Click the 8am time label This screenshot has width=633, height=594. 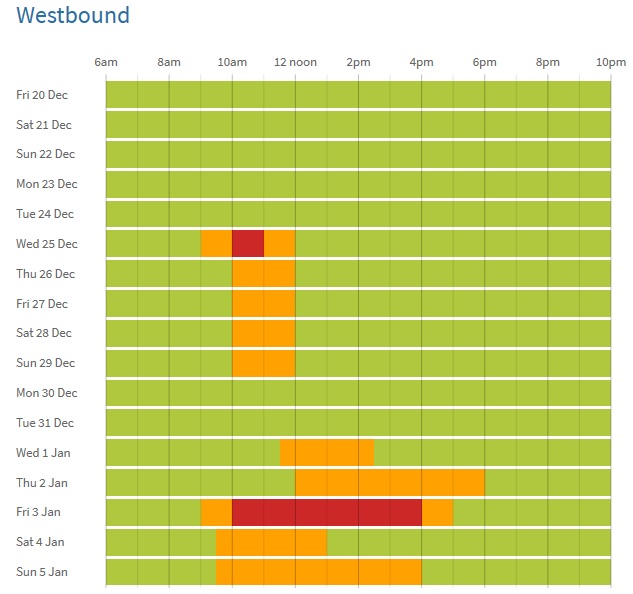click(169, 62)
